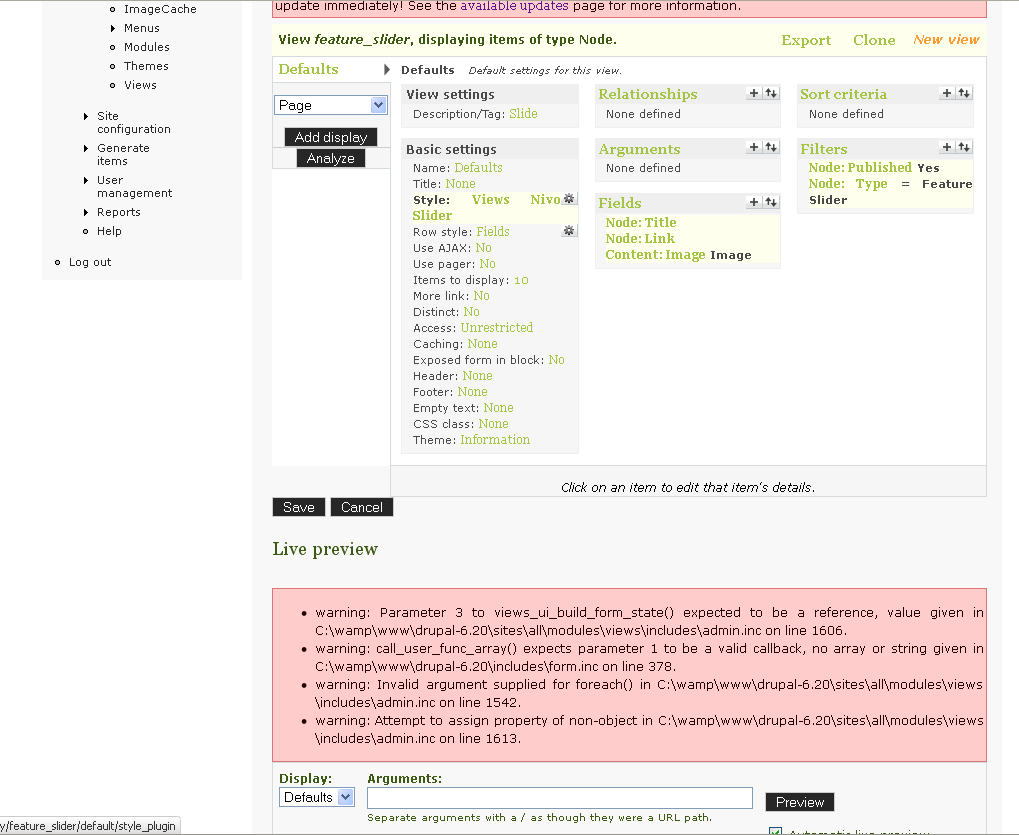This screenshot has width=1019, height=835.
Task: Open Views from the sidebar menu
Action: point(140,85)
